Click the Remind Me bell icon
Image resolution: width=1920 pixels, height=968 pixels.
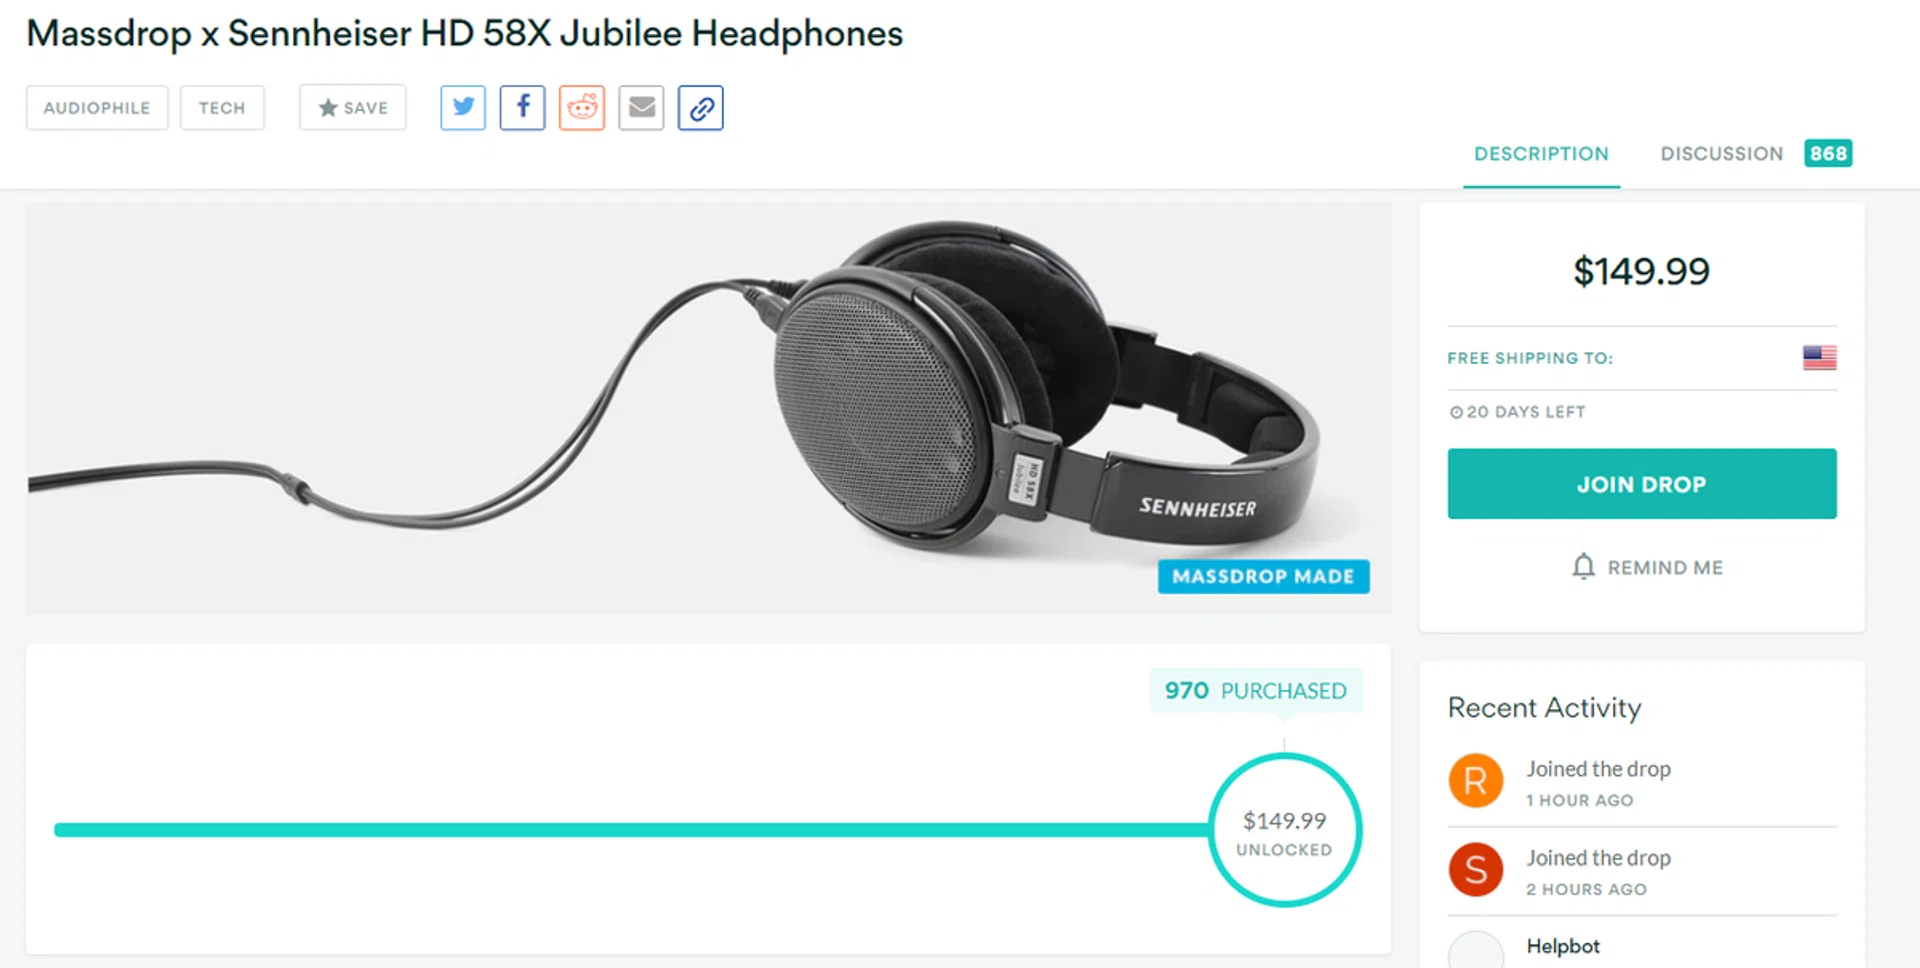[1583, 567]
